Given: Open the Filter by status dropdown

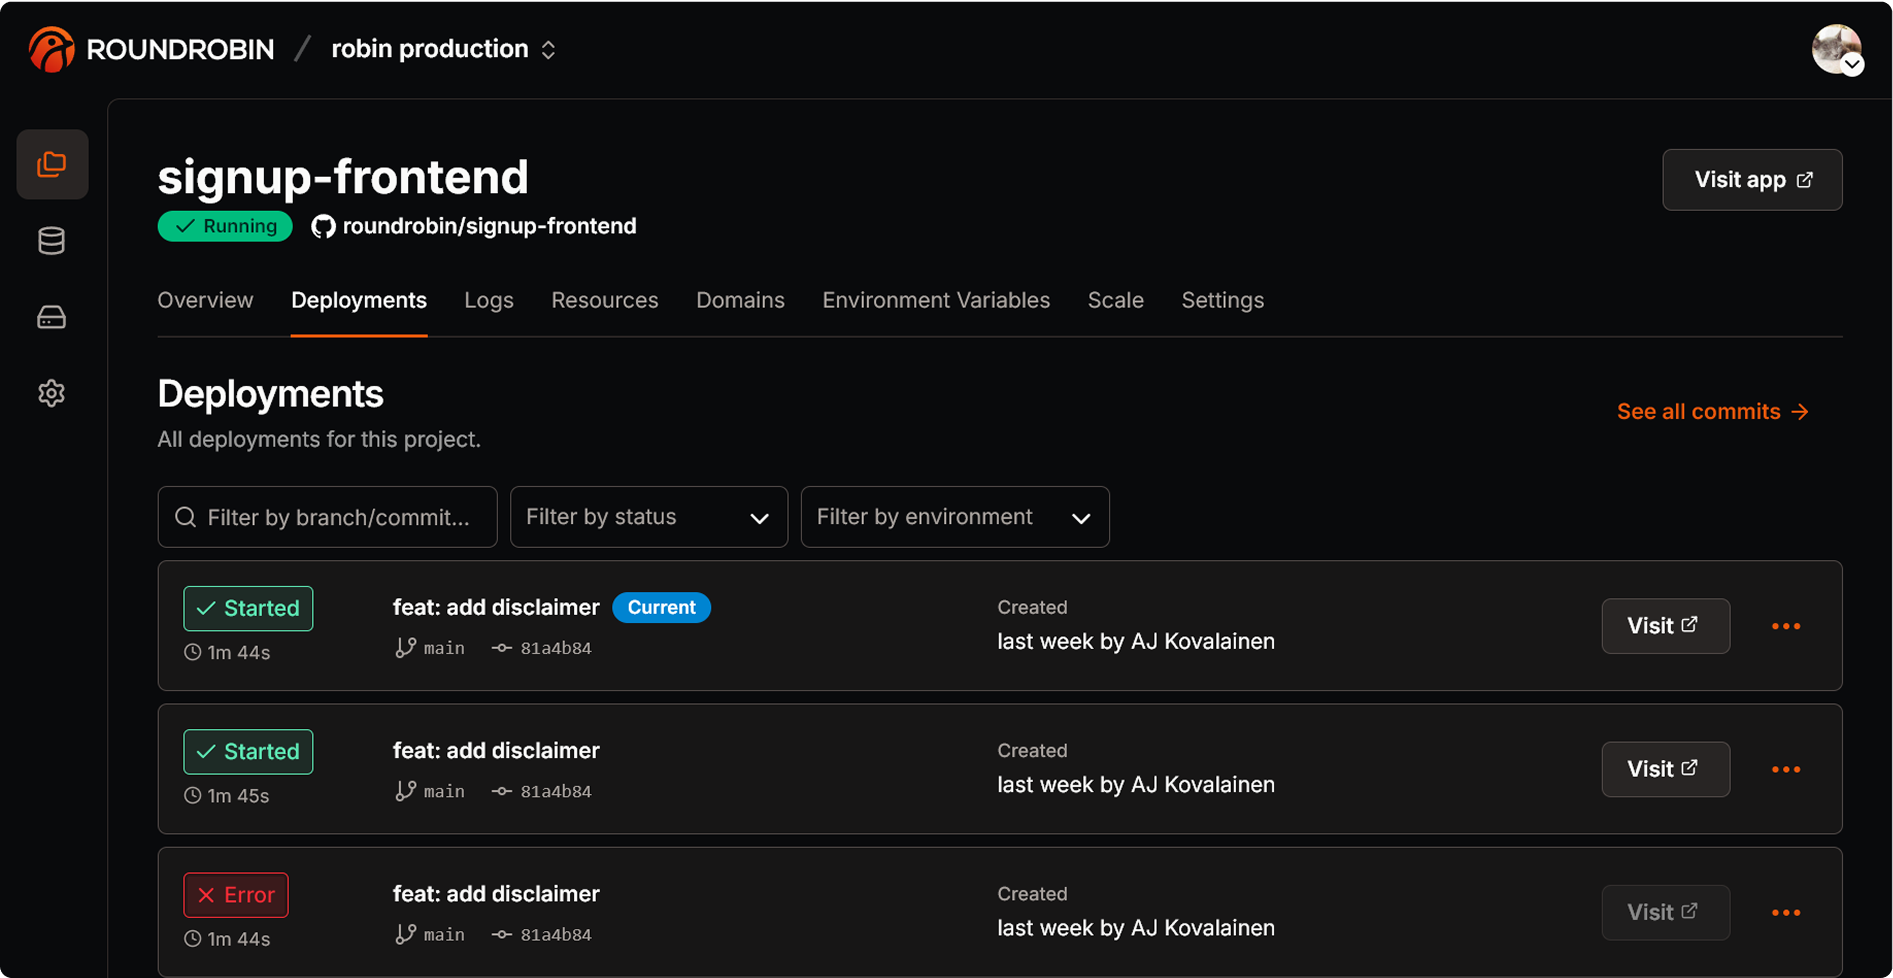Looking at the screenshot, I should tap(648, 517).
